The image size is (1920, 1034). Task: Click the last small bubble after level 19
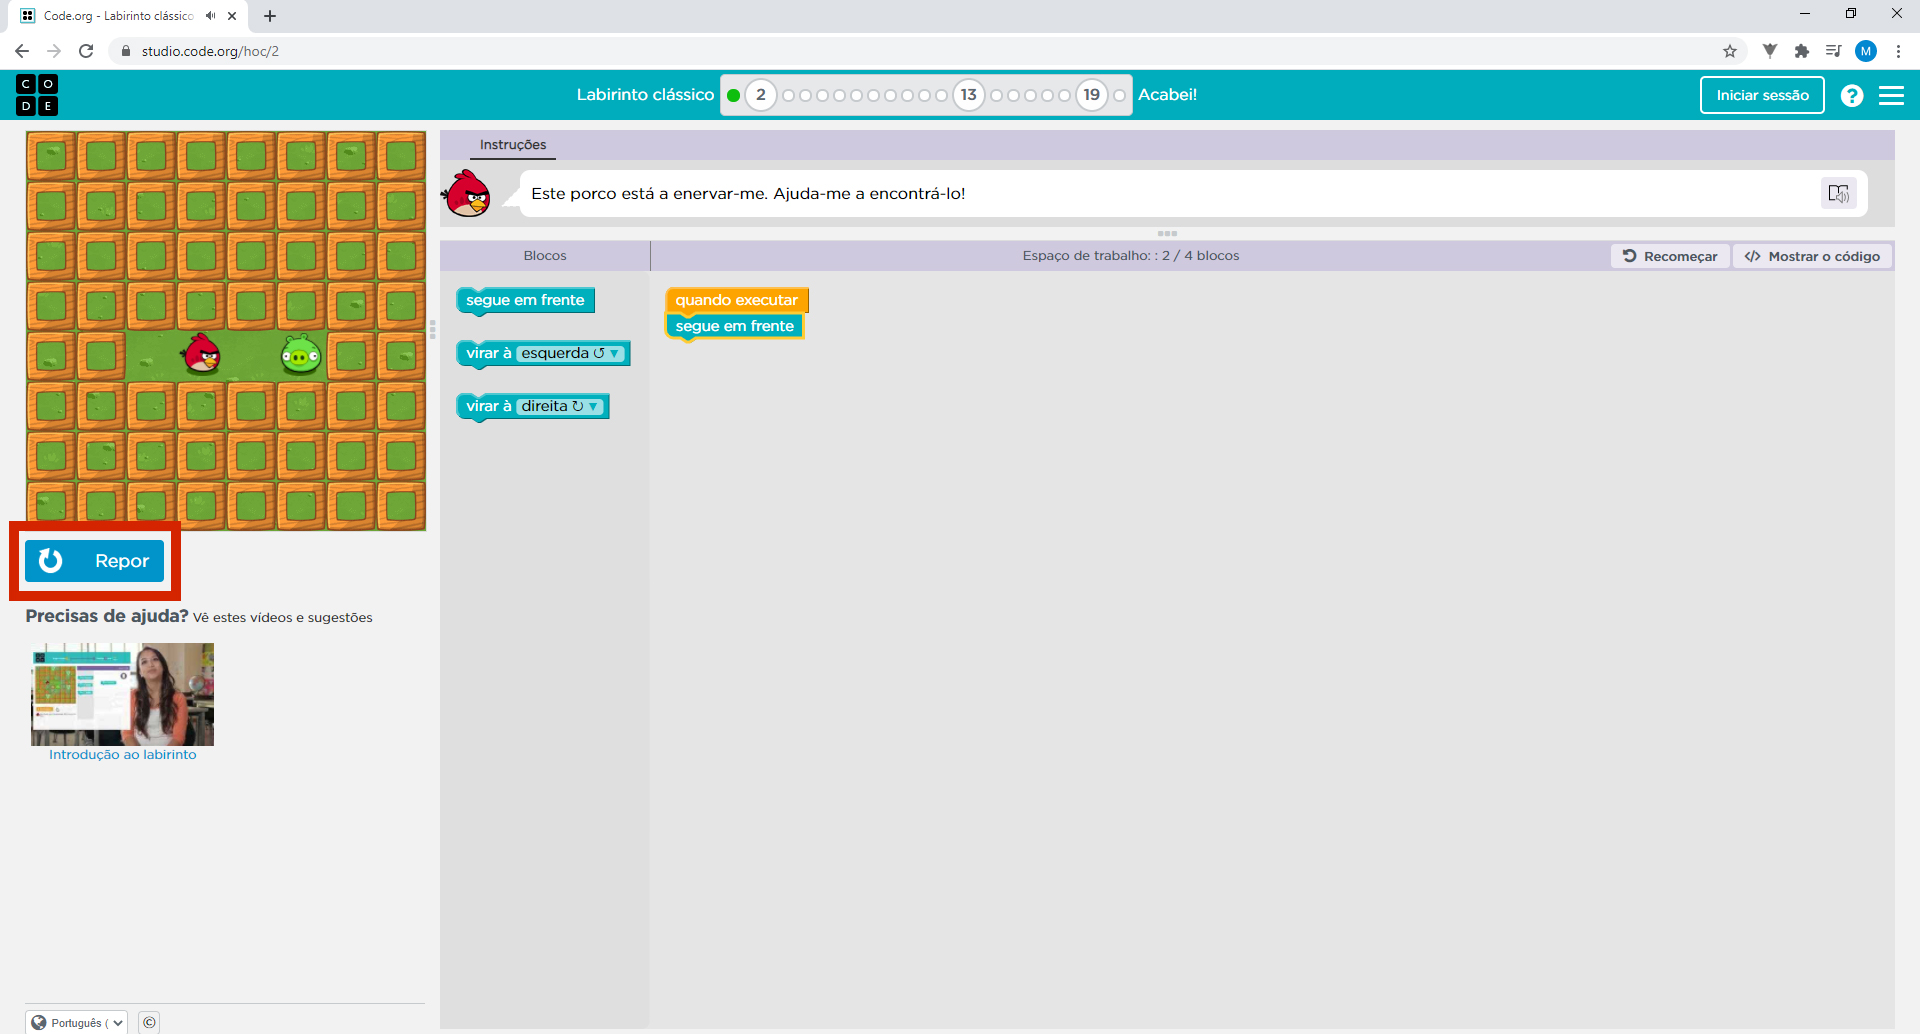point(1120,96)
